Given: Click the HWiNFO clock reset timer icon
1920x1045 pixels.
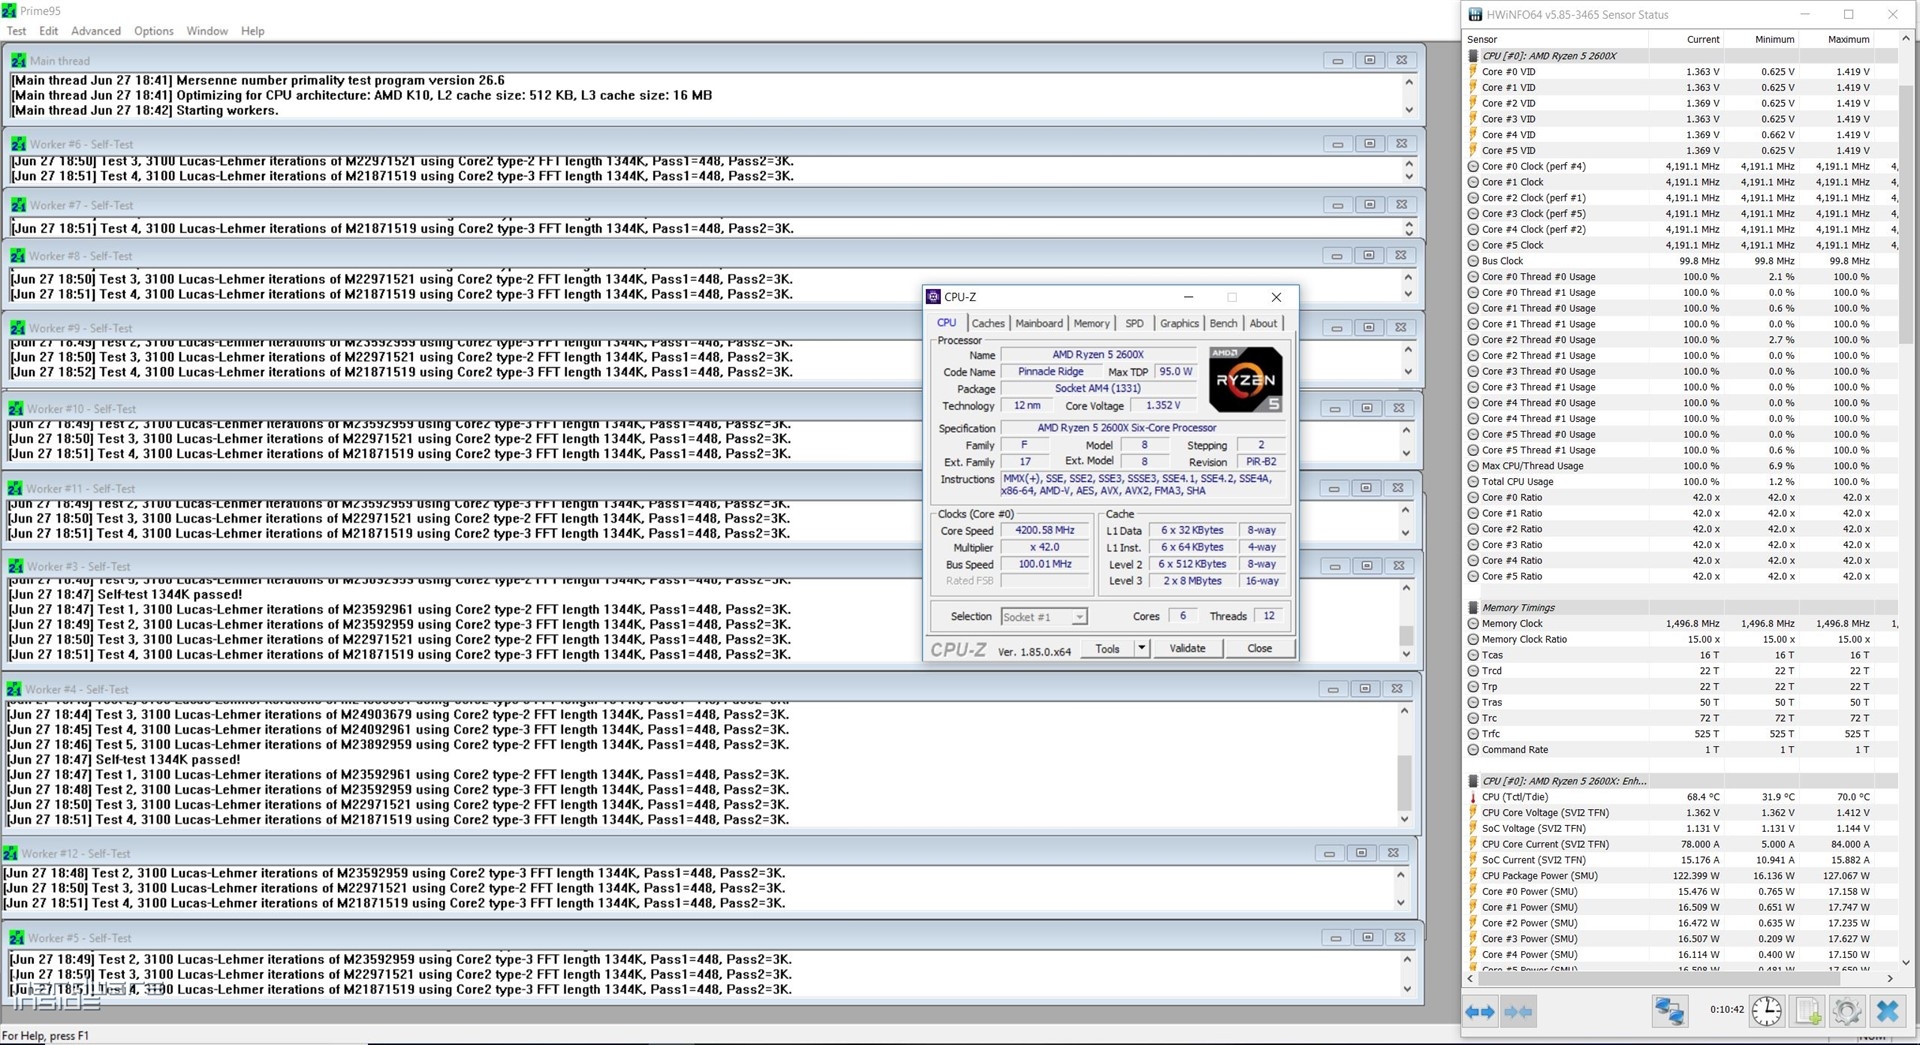Looking at the screenshot, I should click(1767, 1011).
